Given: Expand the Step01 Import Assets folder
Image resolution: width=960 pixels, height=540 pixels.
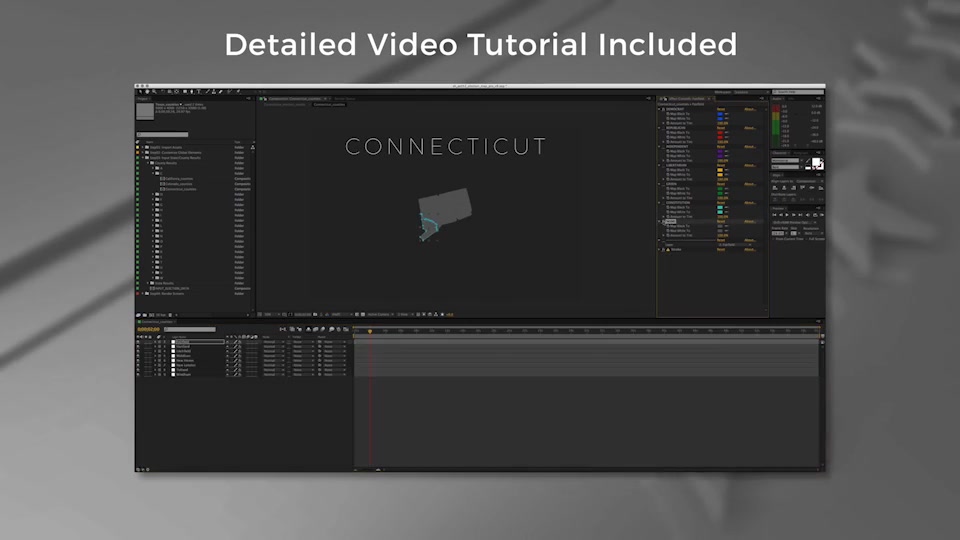Looking at the screenshot, I should [x=143, y=148].
